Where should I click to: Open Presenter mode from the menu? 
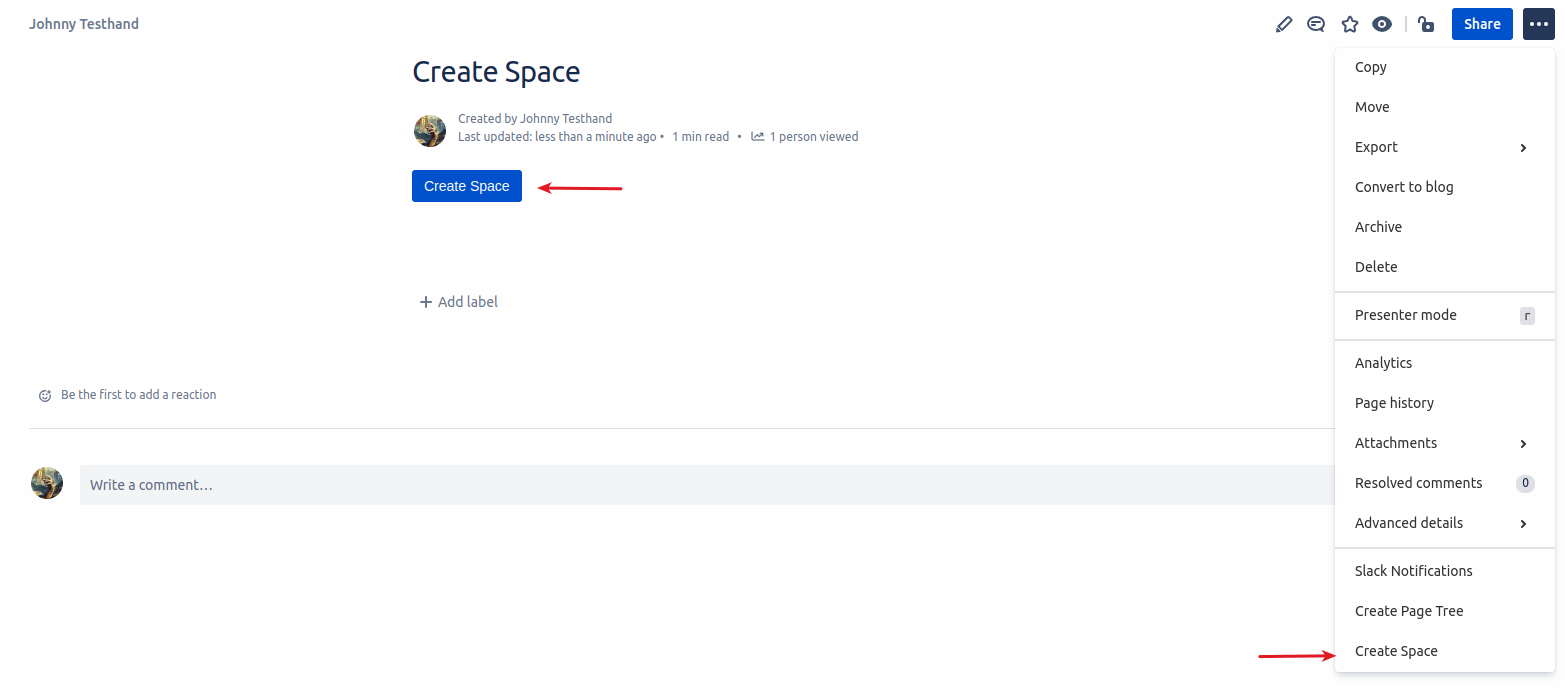coord(1406,315)
